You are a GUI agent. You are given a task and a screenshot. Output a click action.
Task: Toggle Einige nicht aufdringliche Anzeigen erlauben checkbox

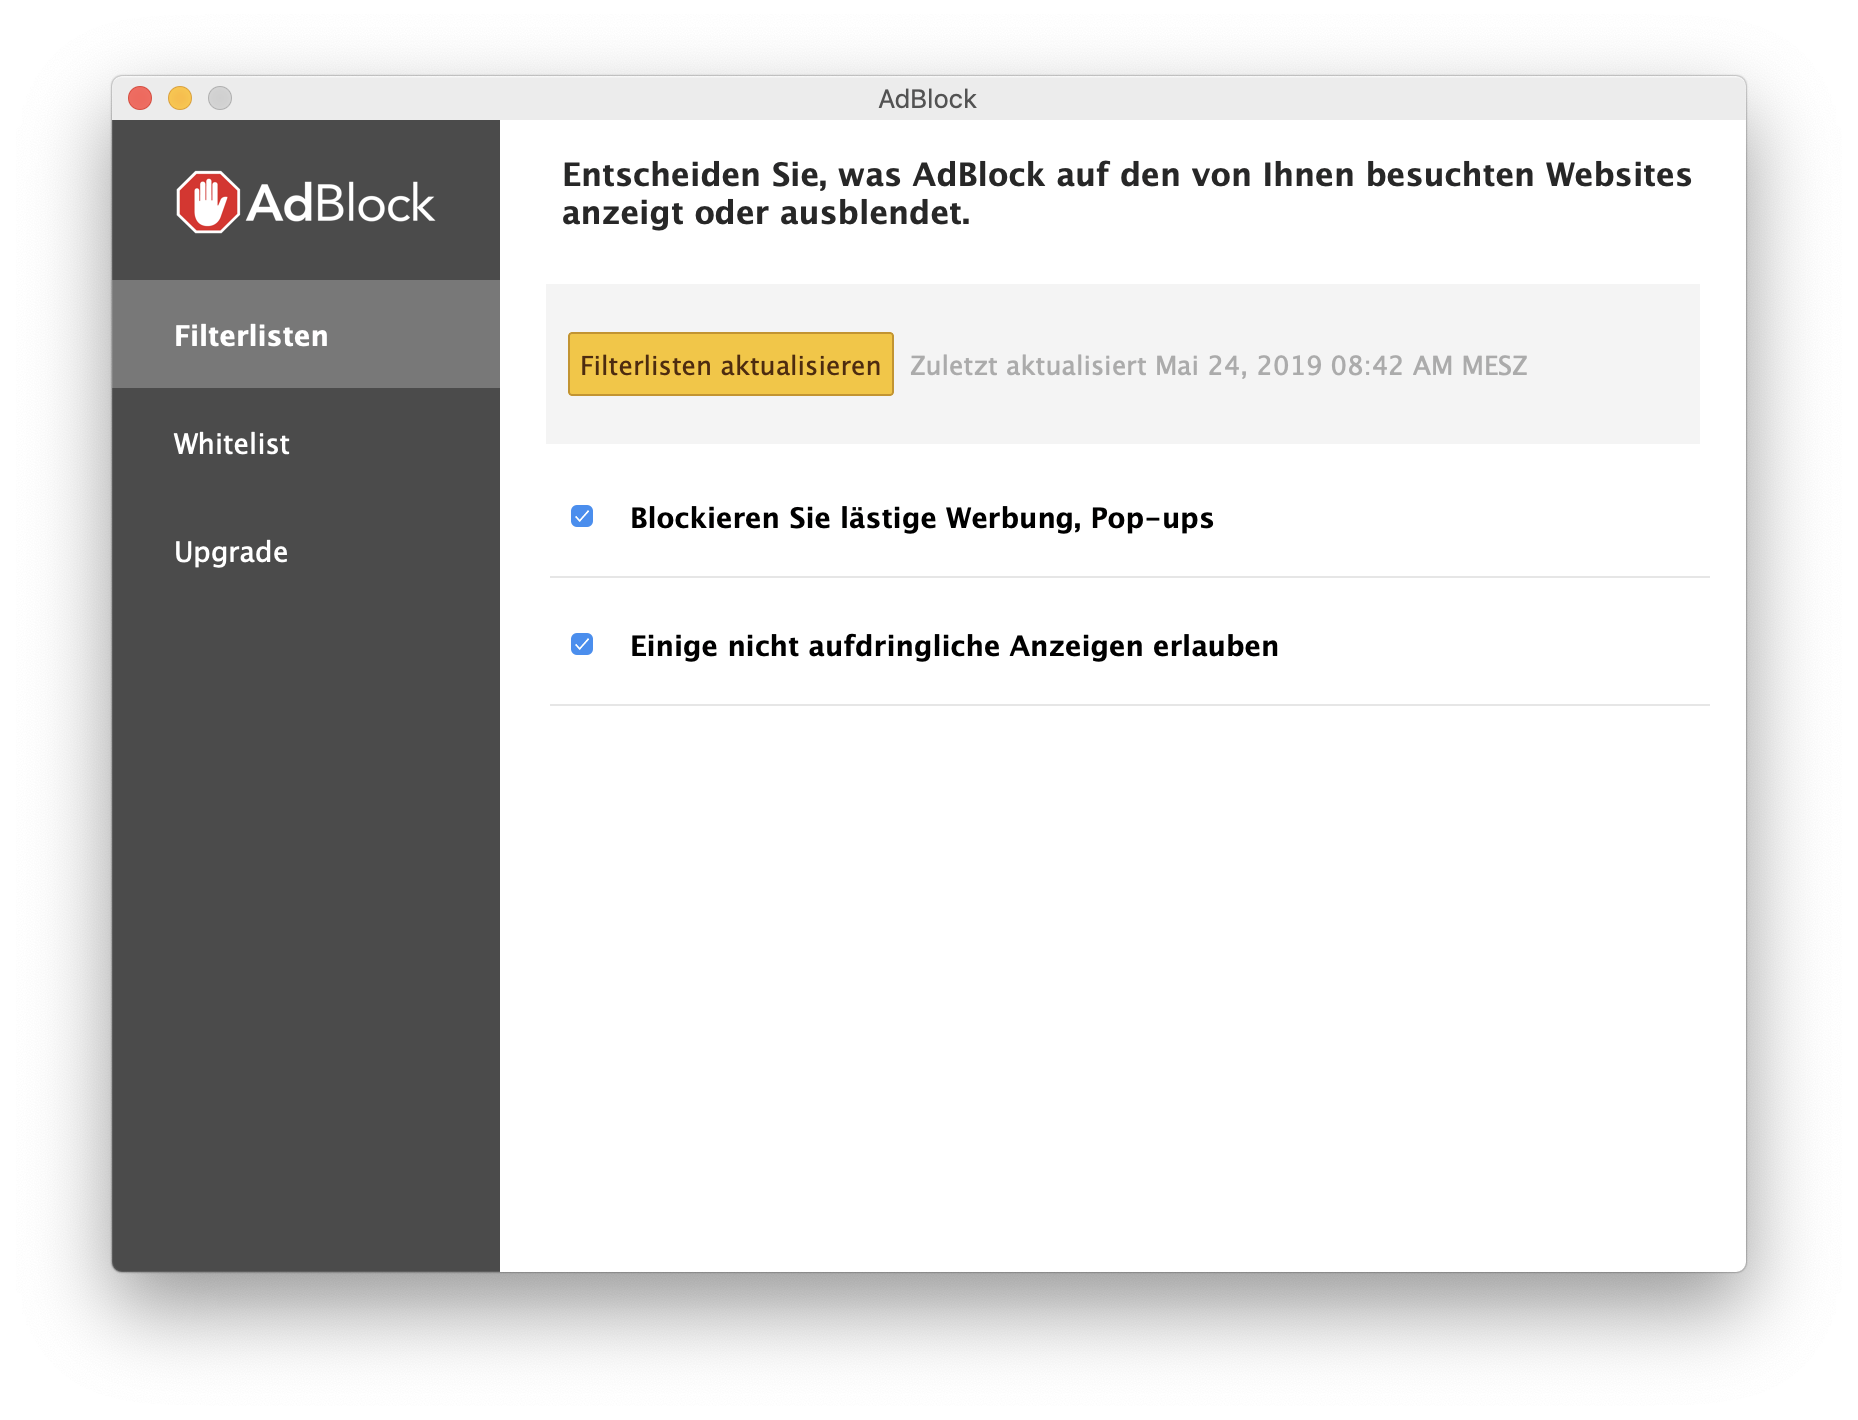582,644
